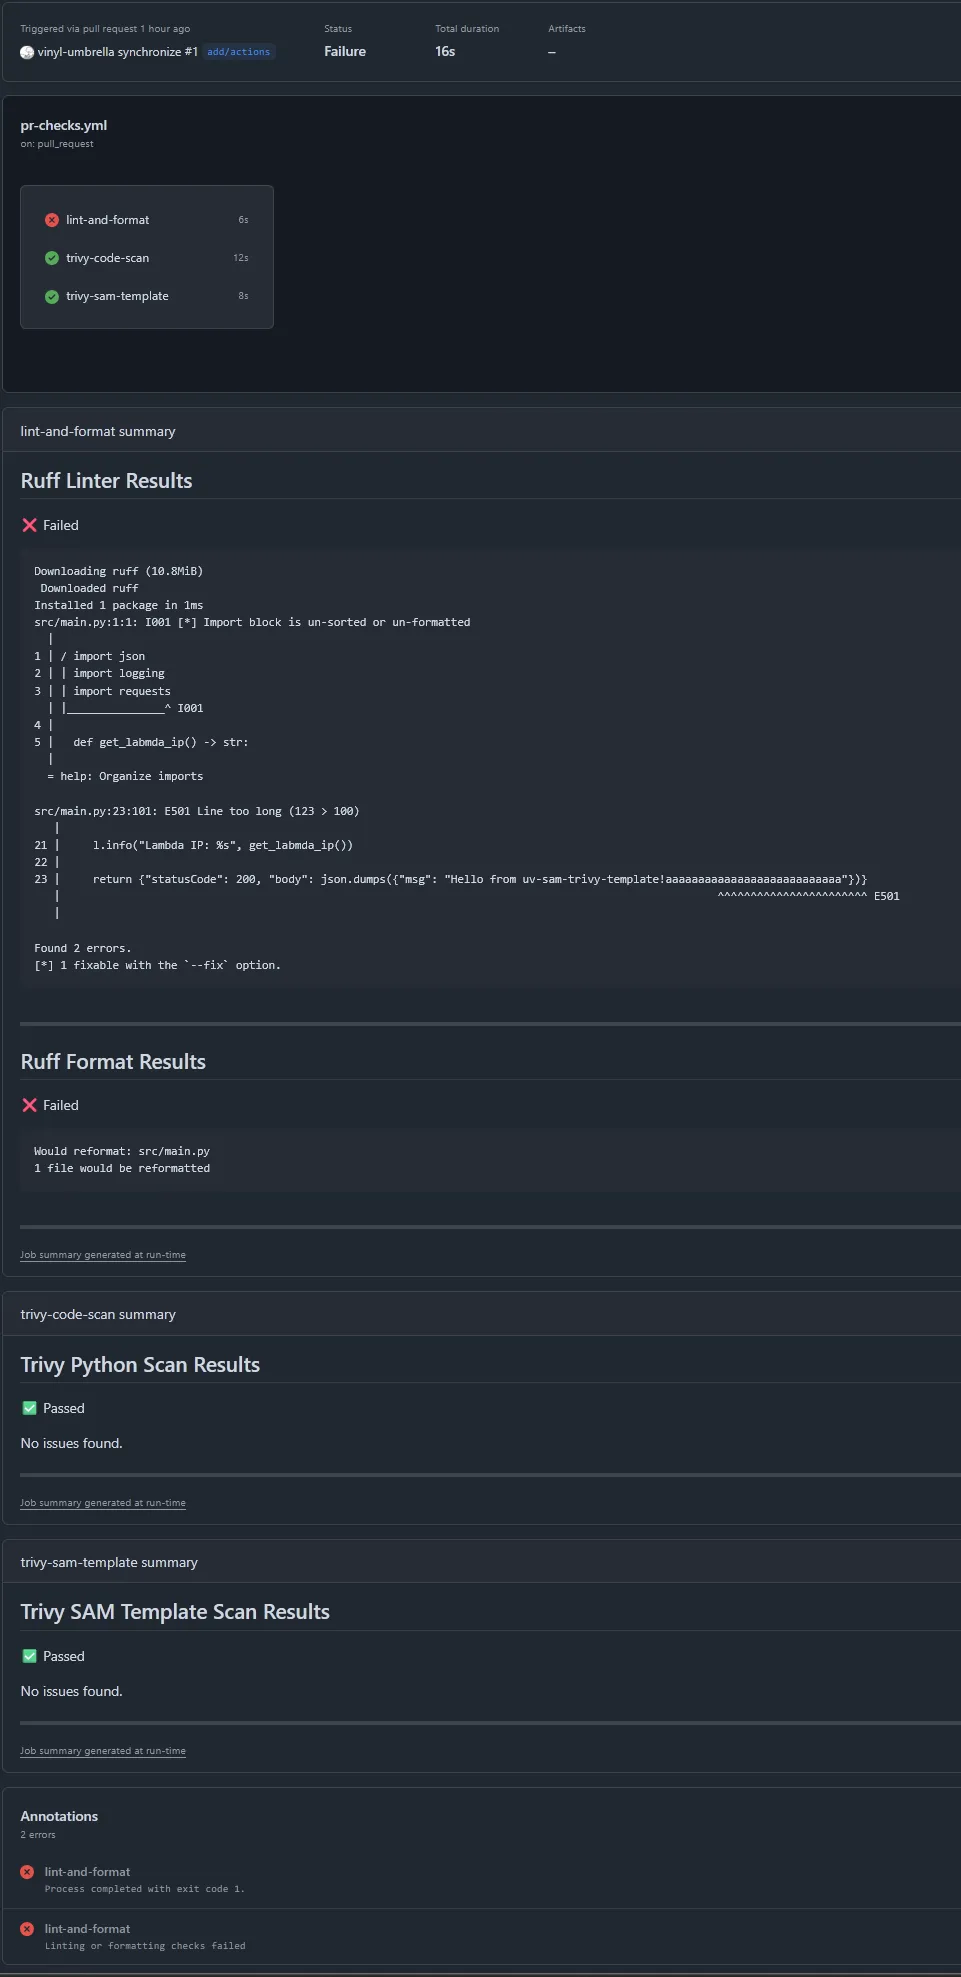Click red X icon under Ruff Linter Results
Viewport: 961px width, 1977px height.
tap(30, 525)
